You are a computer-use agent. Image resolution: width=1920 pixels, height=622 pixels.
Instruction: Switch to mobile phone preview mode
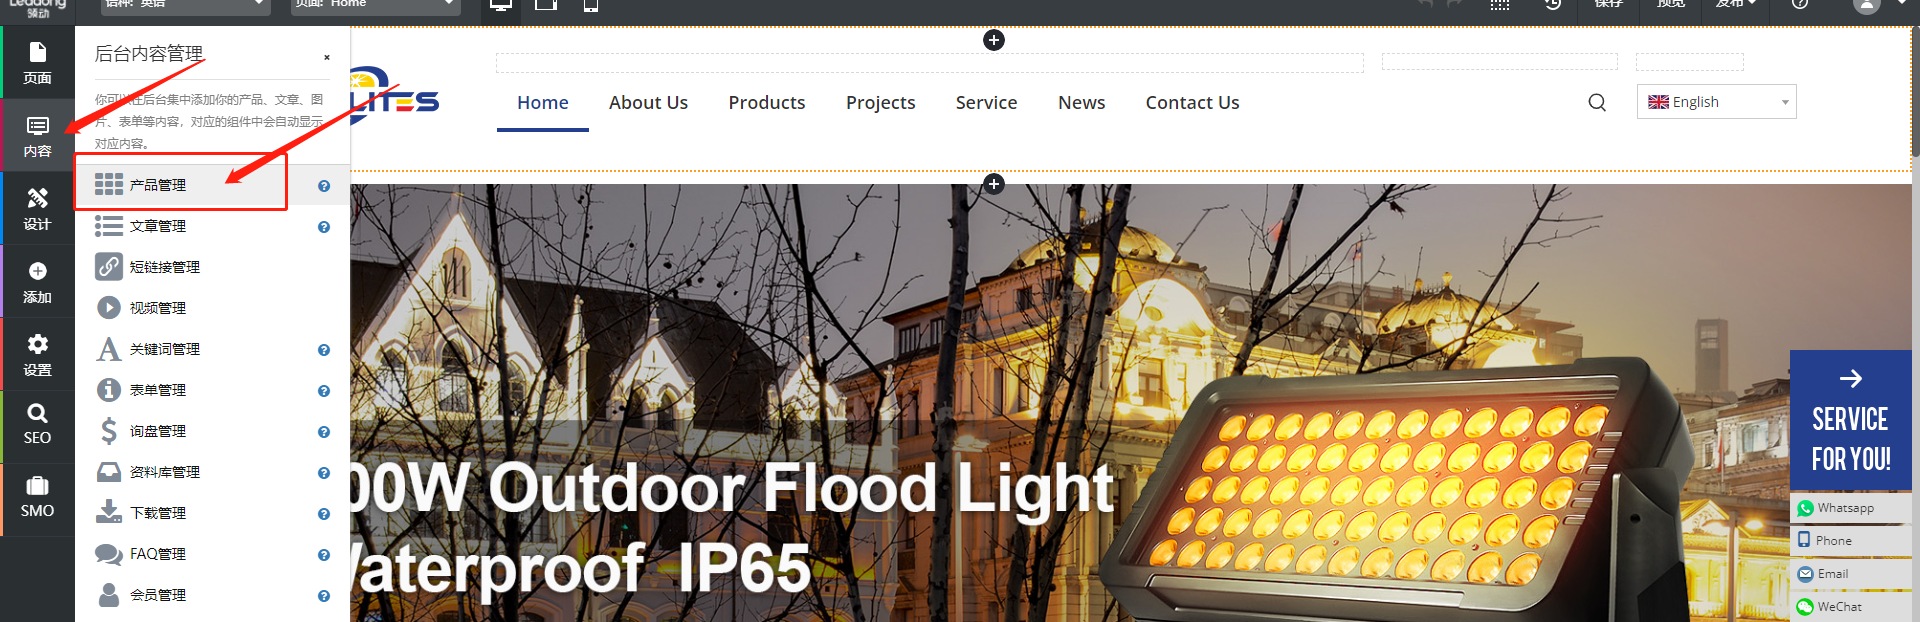591,5
